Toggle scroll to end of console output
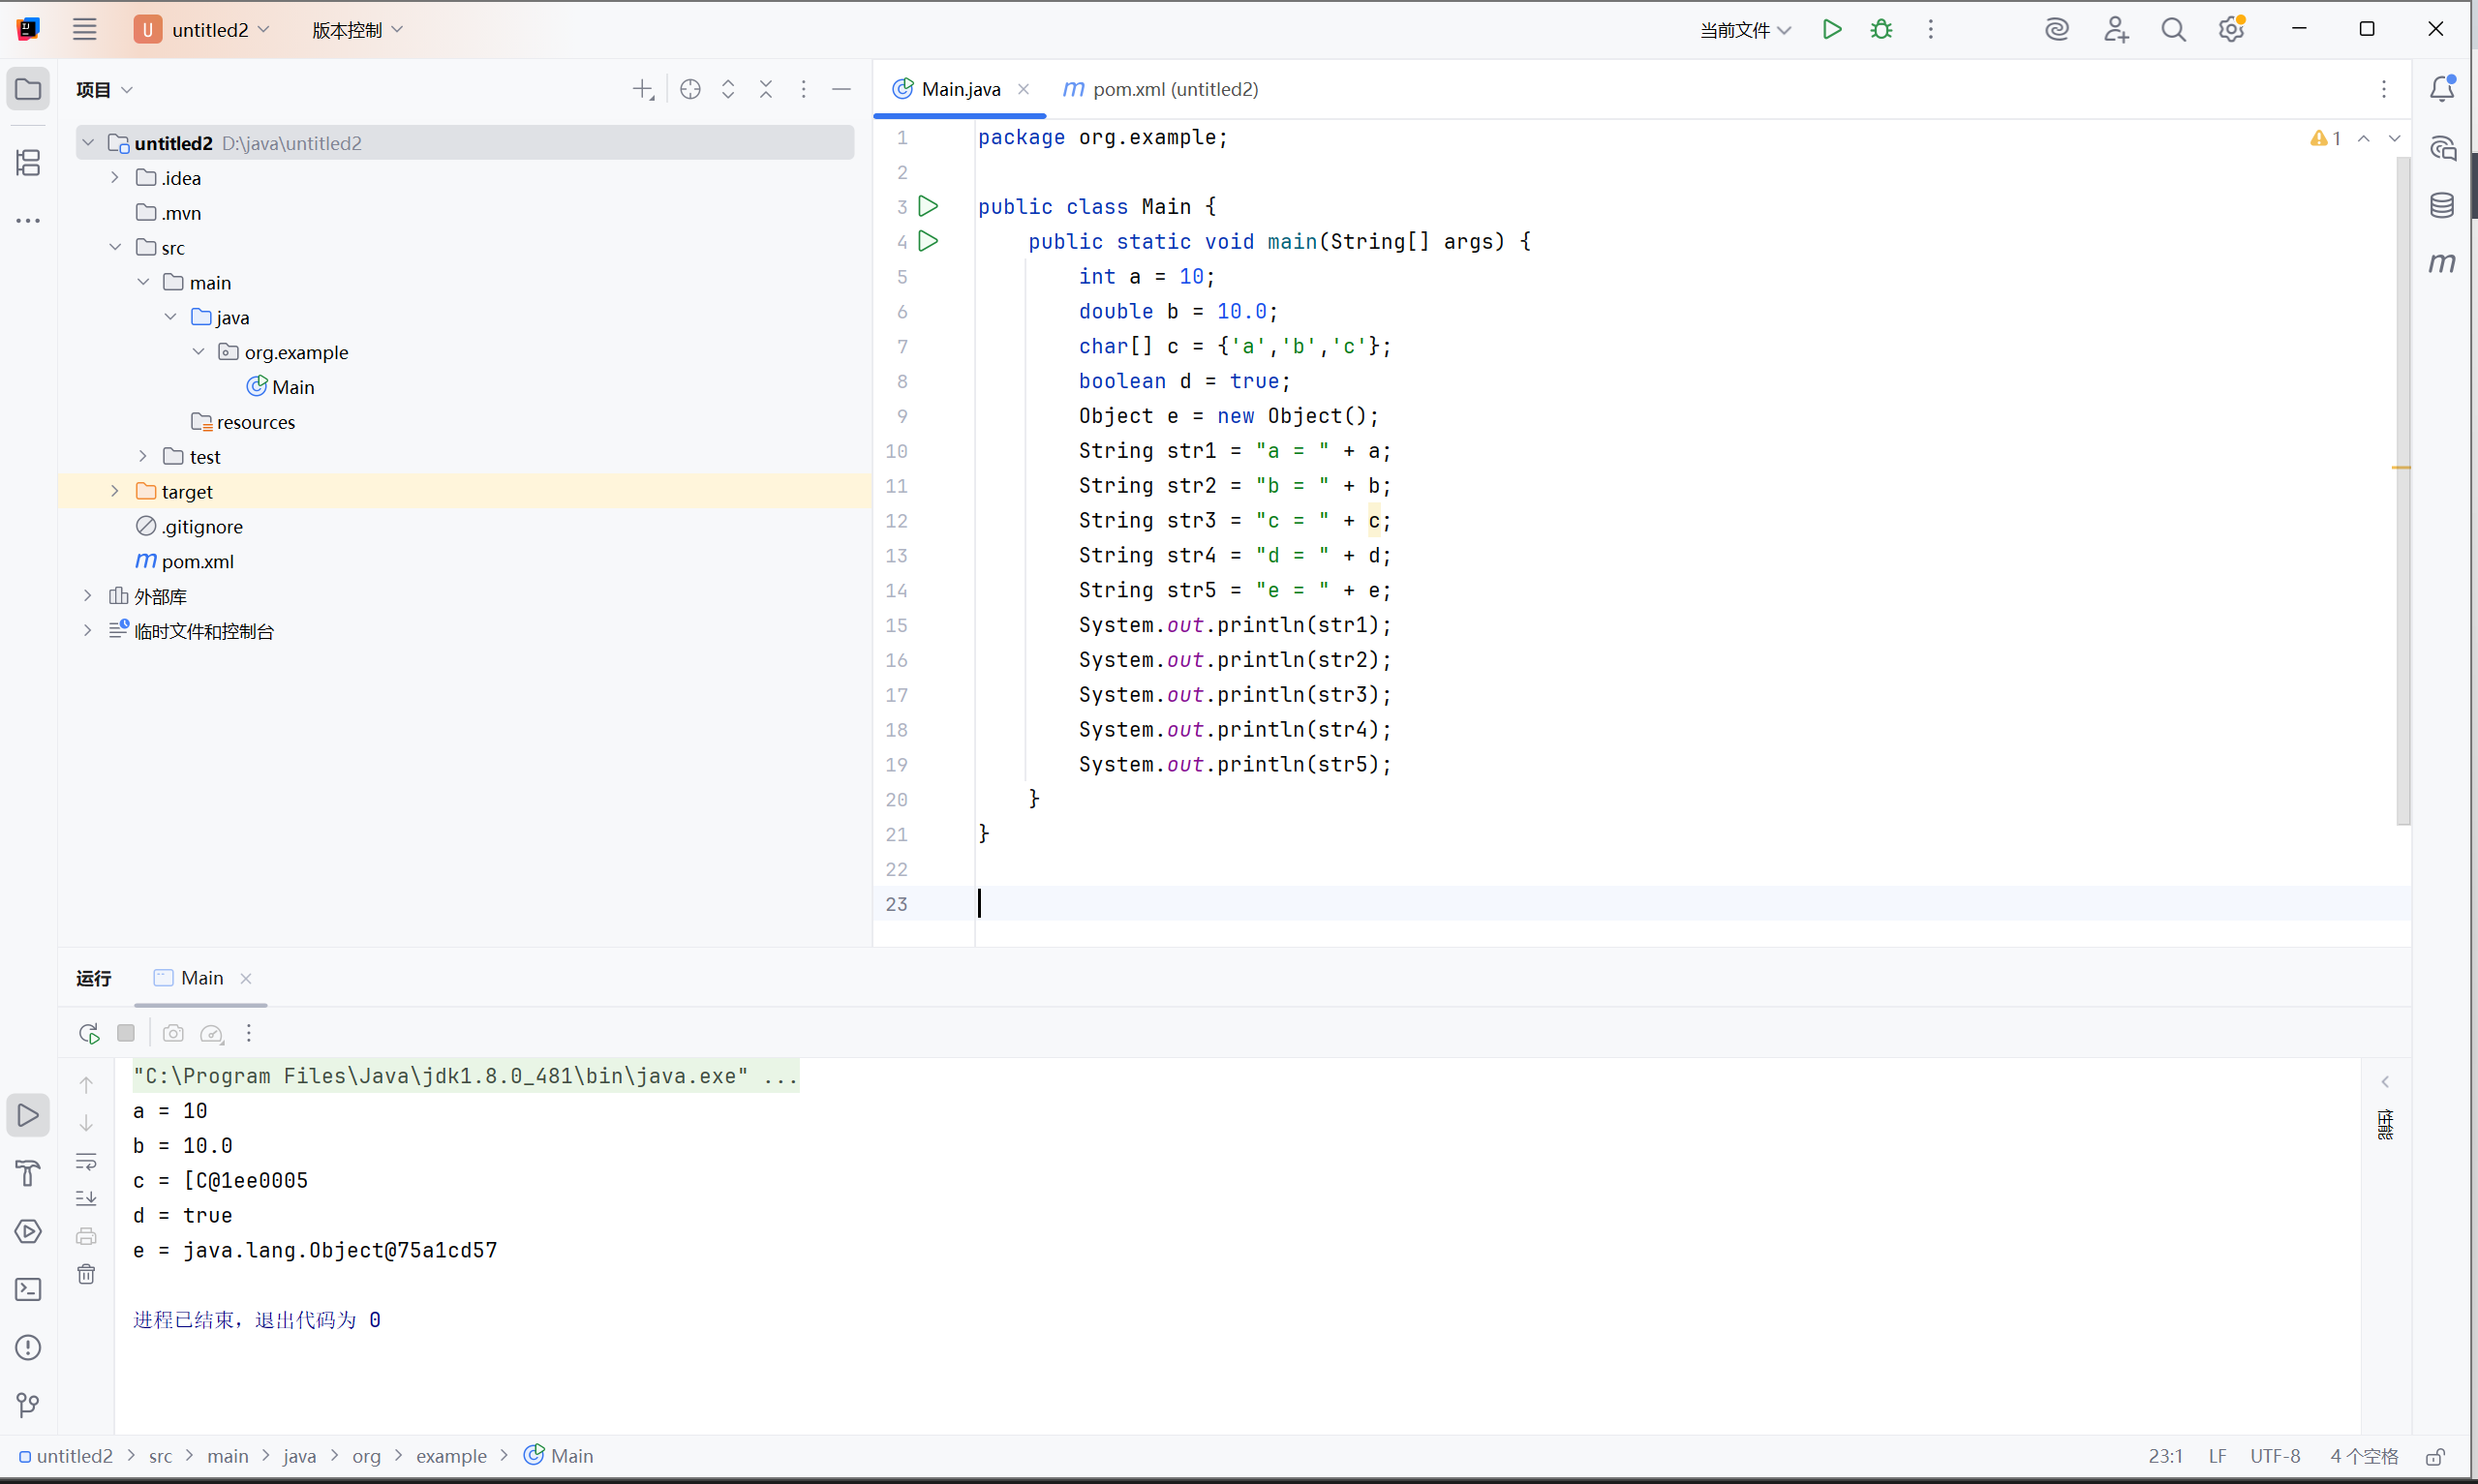Screen dimensions: 2478x1484 point(87,1198)
